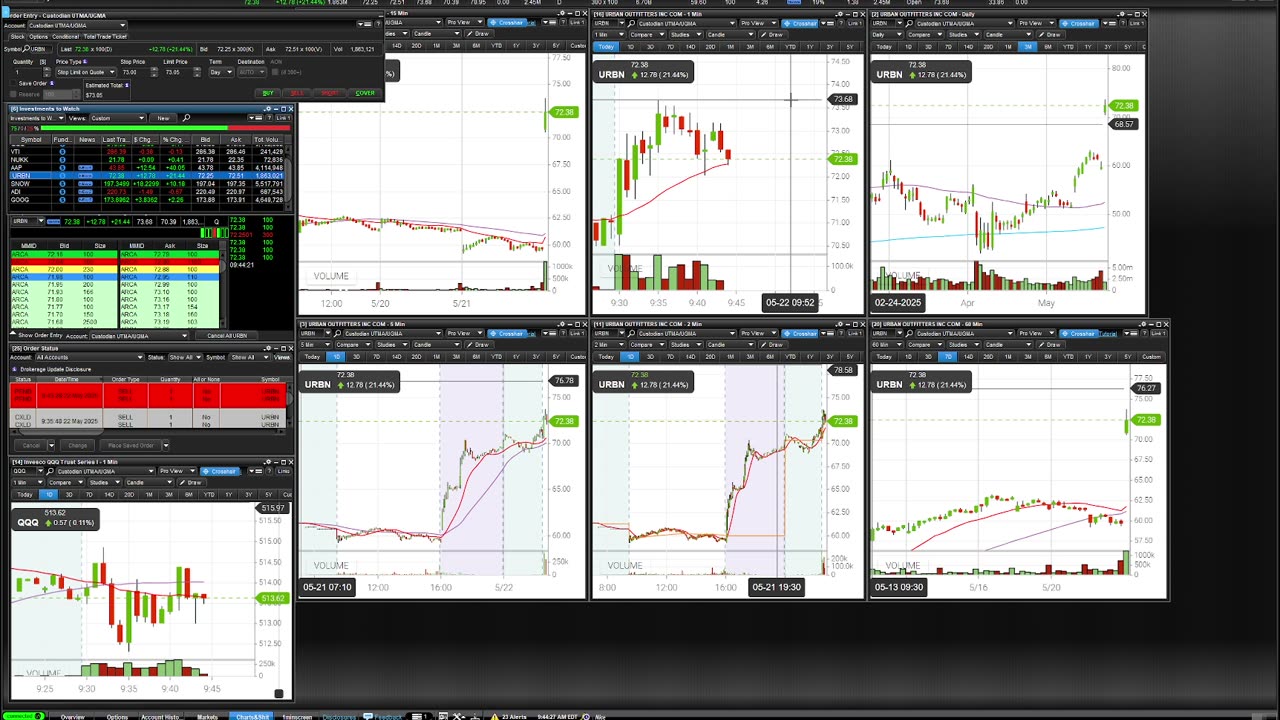Image resolution: width=1280 pixels, height=720 pixels.
Task: Click the green connected status indicator
Action: pyautogui.click(x=24, y=716)
